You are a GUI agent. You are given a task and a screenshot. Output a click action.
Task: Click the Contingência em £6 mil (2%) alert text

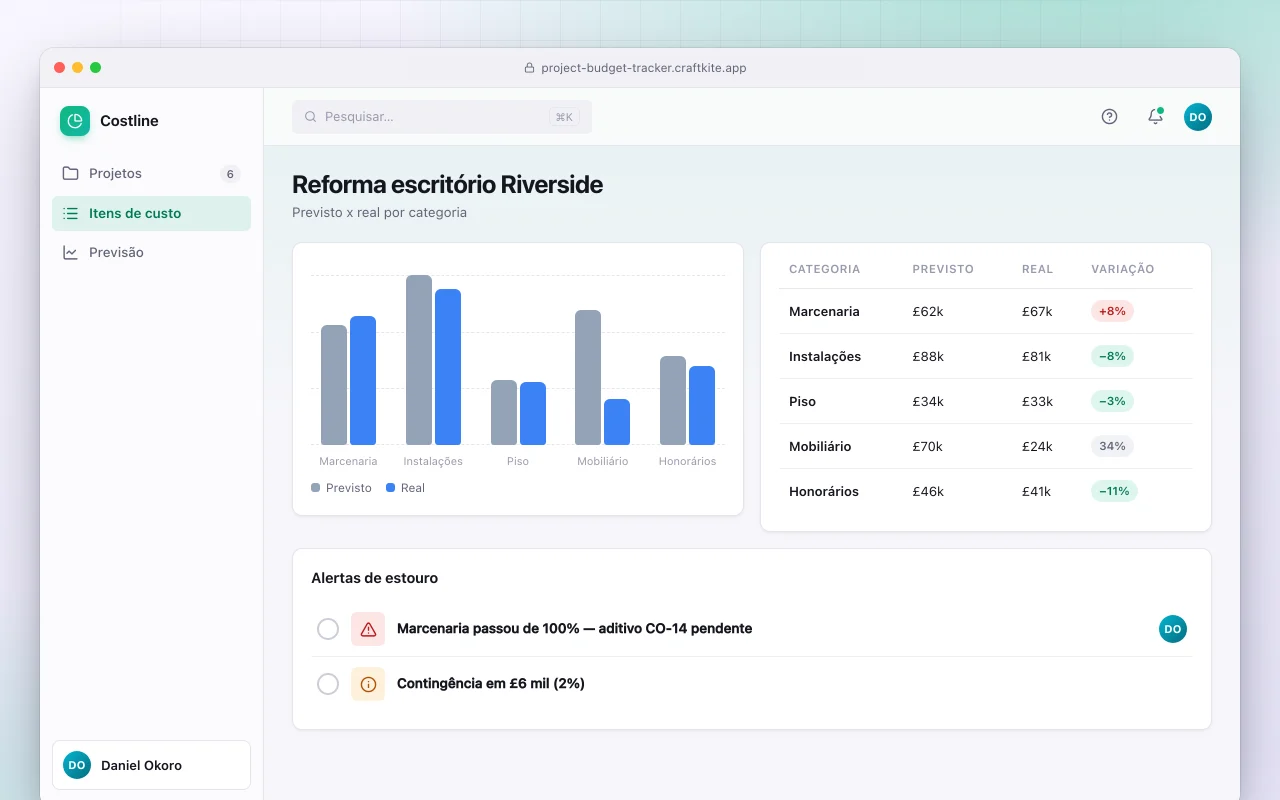pyautogui.click(x=491, y=684)
